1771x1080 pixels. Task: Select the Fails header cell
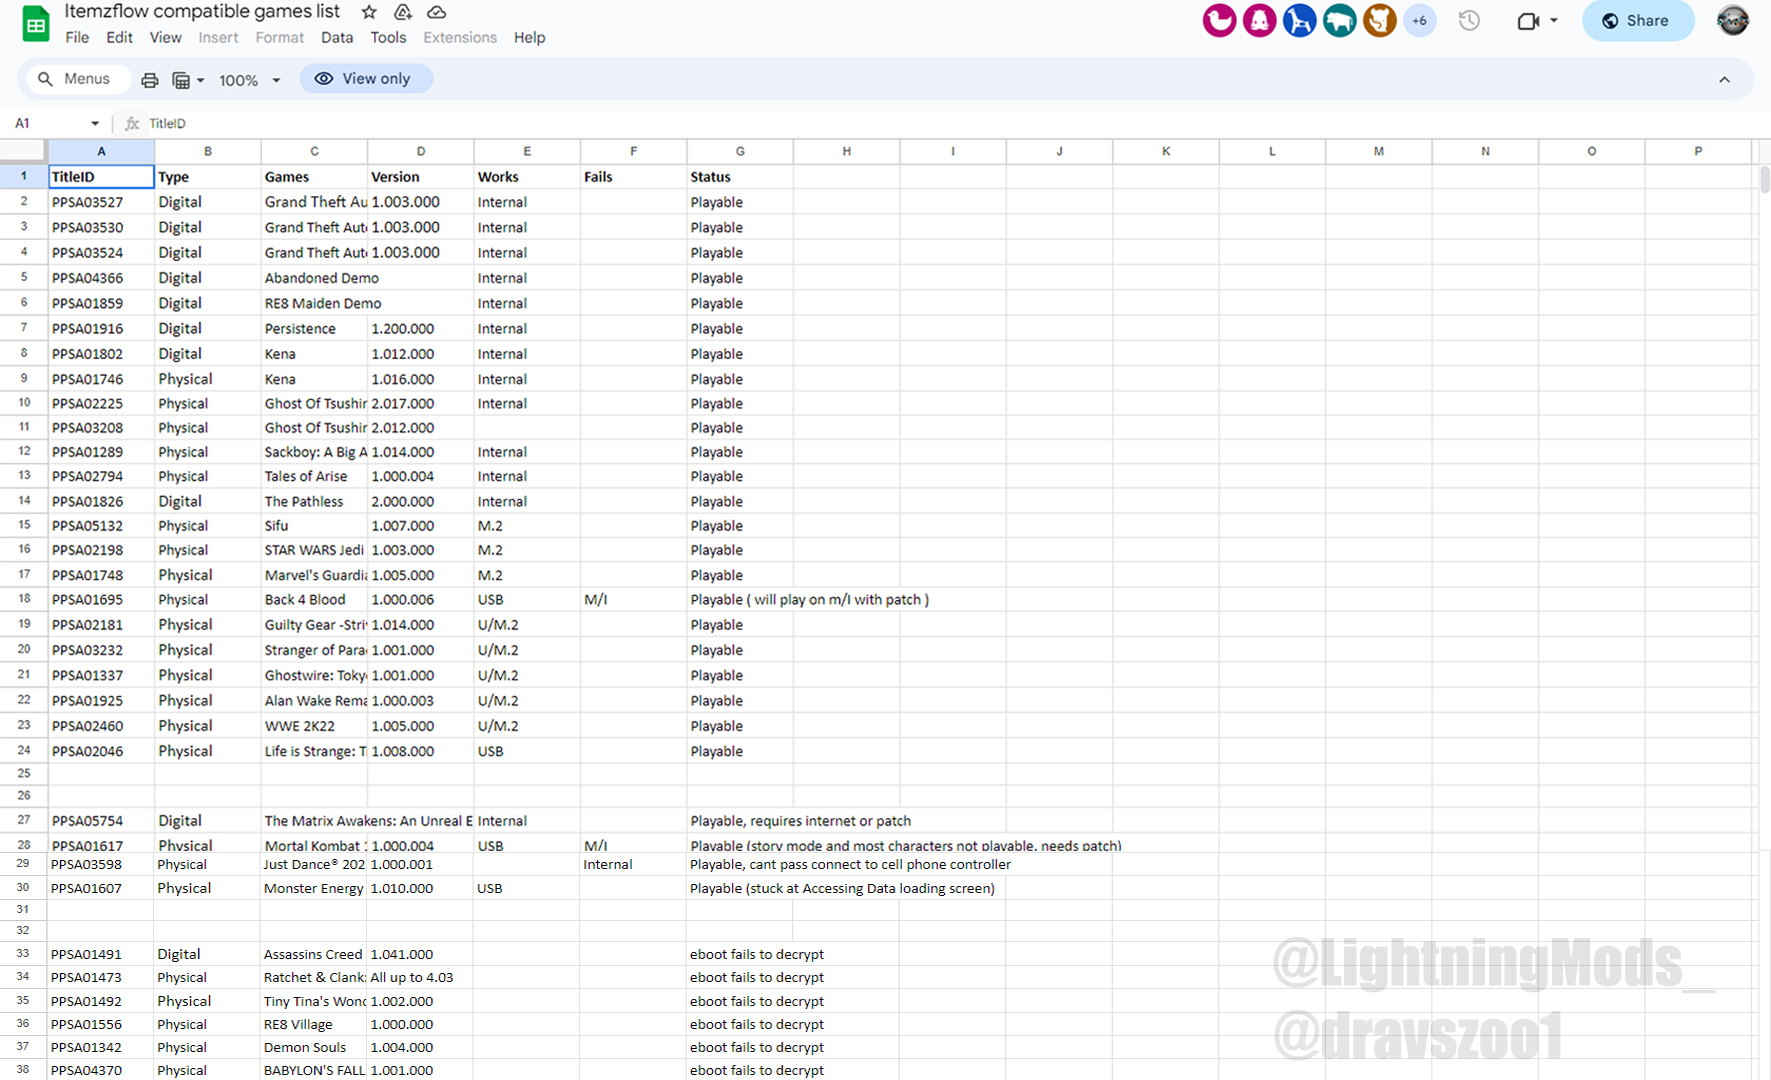[x=633, y=177]
